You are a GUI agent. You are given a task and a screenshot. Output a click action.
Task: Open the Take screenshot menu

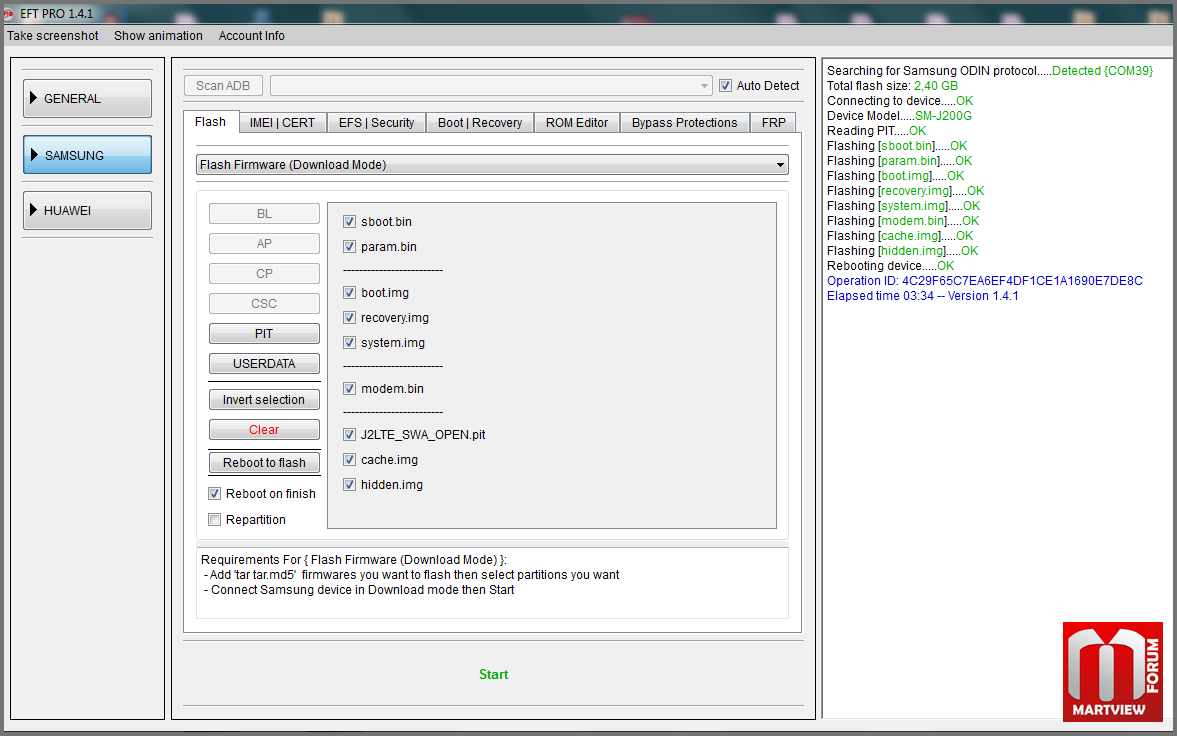pyautogui.click(x=53, y=35)
